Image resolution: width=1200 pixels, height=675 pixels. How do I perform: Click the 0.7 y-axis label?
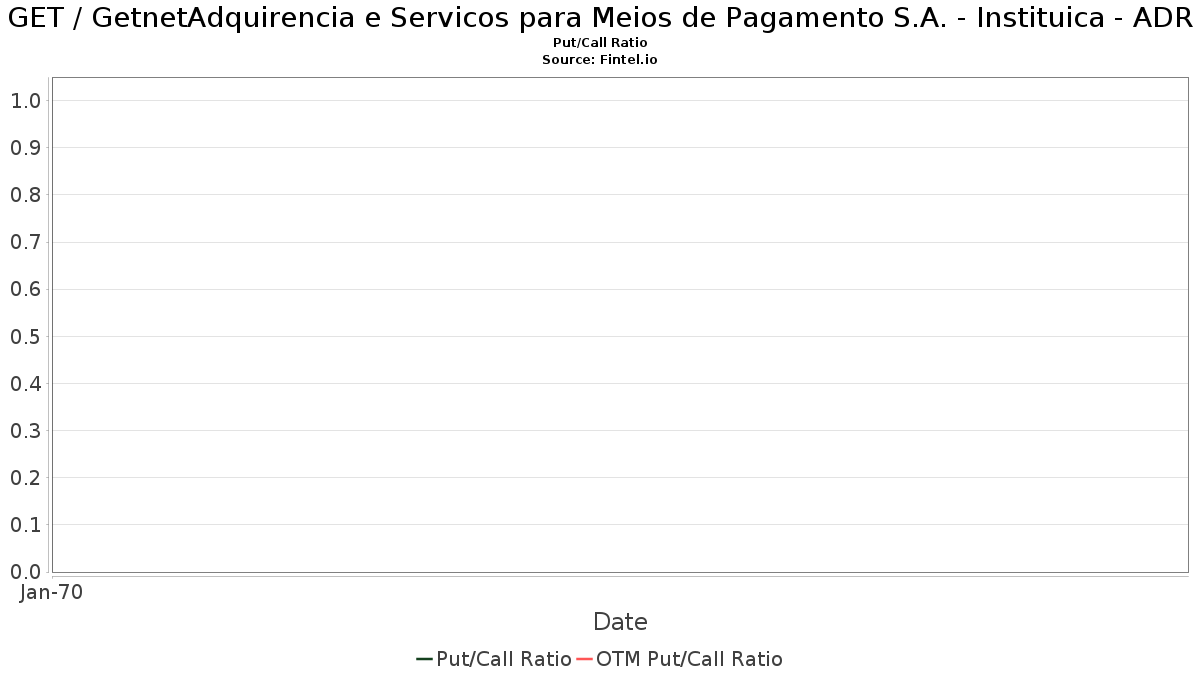click(25, 242)
